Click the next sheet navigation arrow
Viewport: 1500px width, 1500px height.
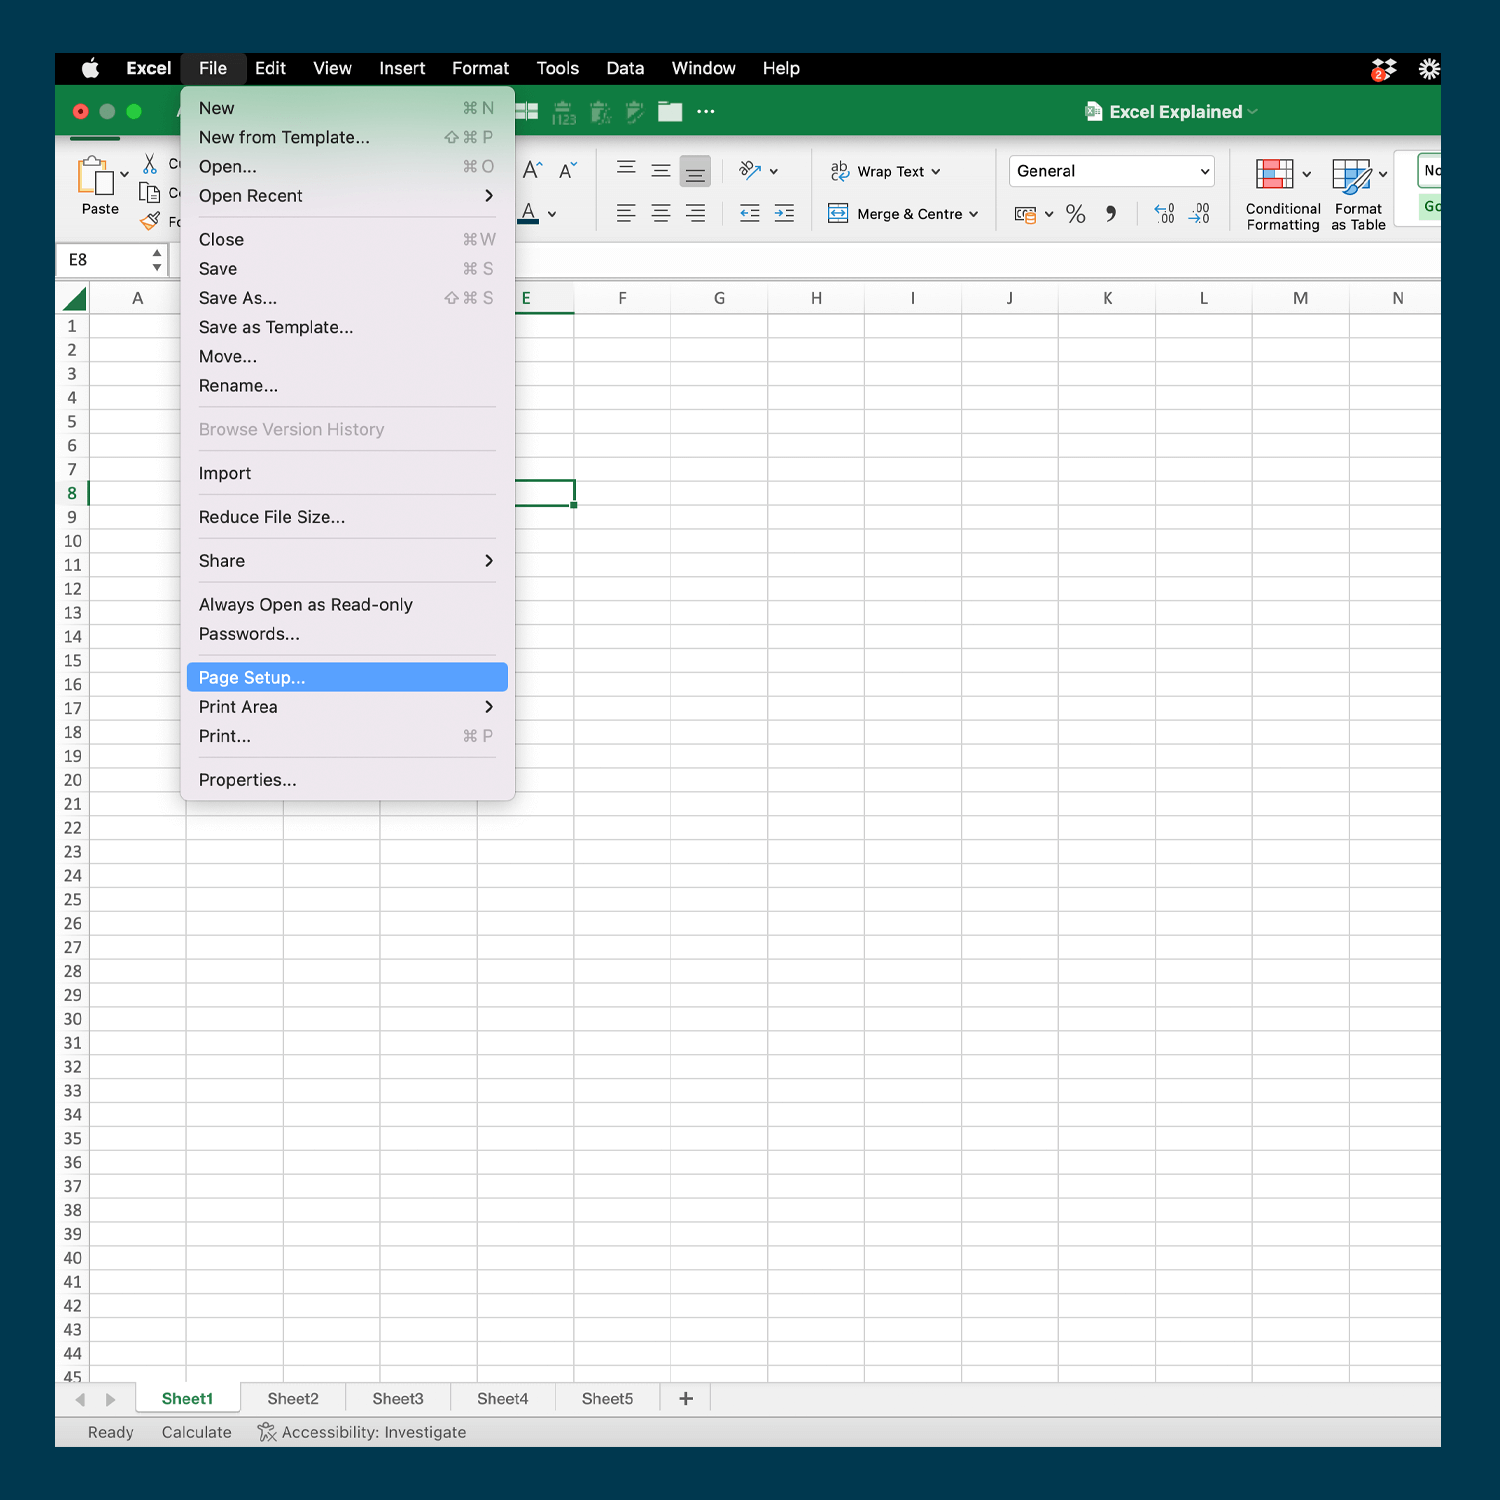click(x=111, y=1399)
